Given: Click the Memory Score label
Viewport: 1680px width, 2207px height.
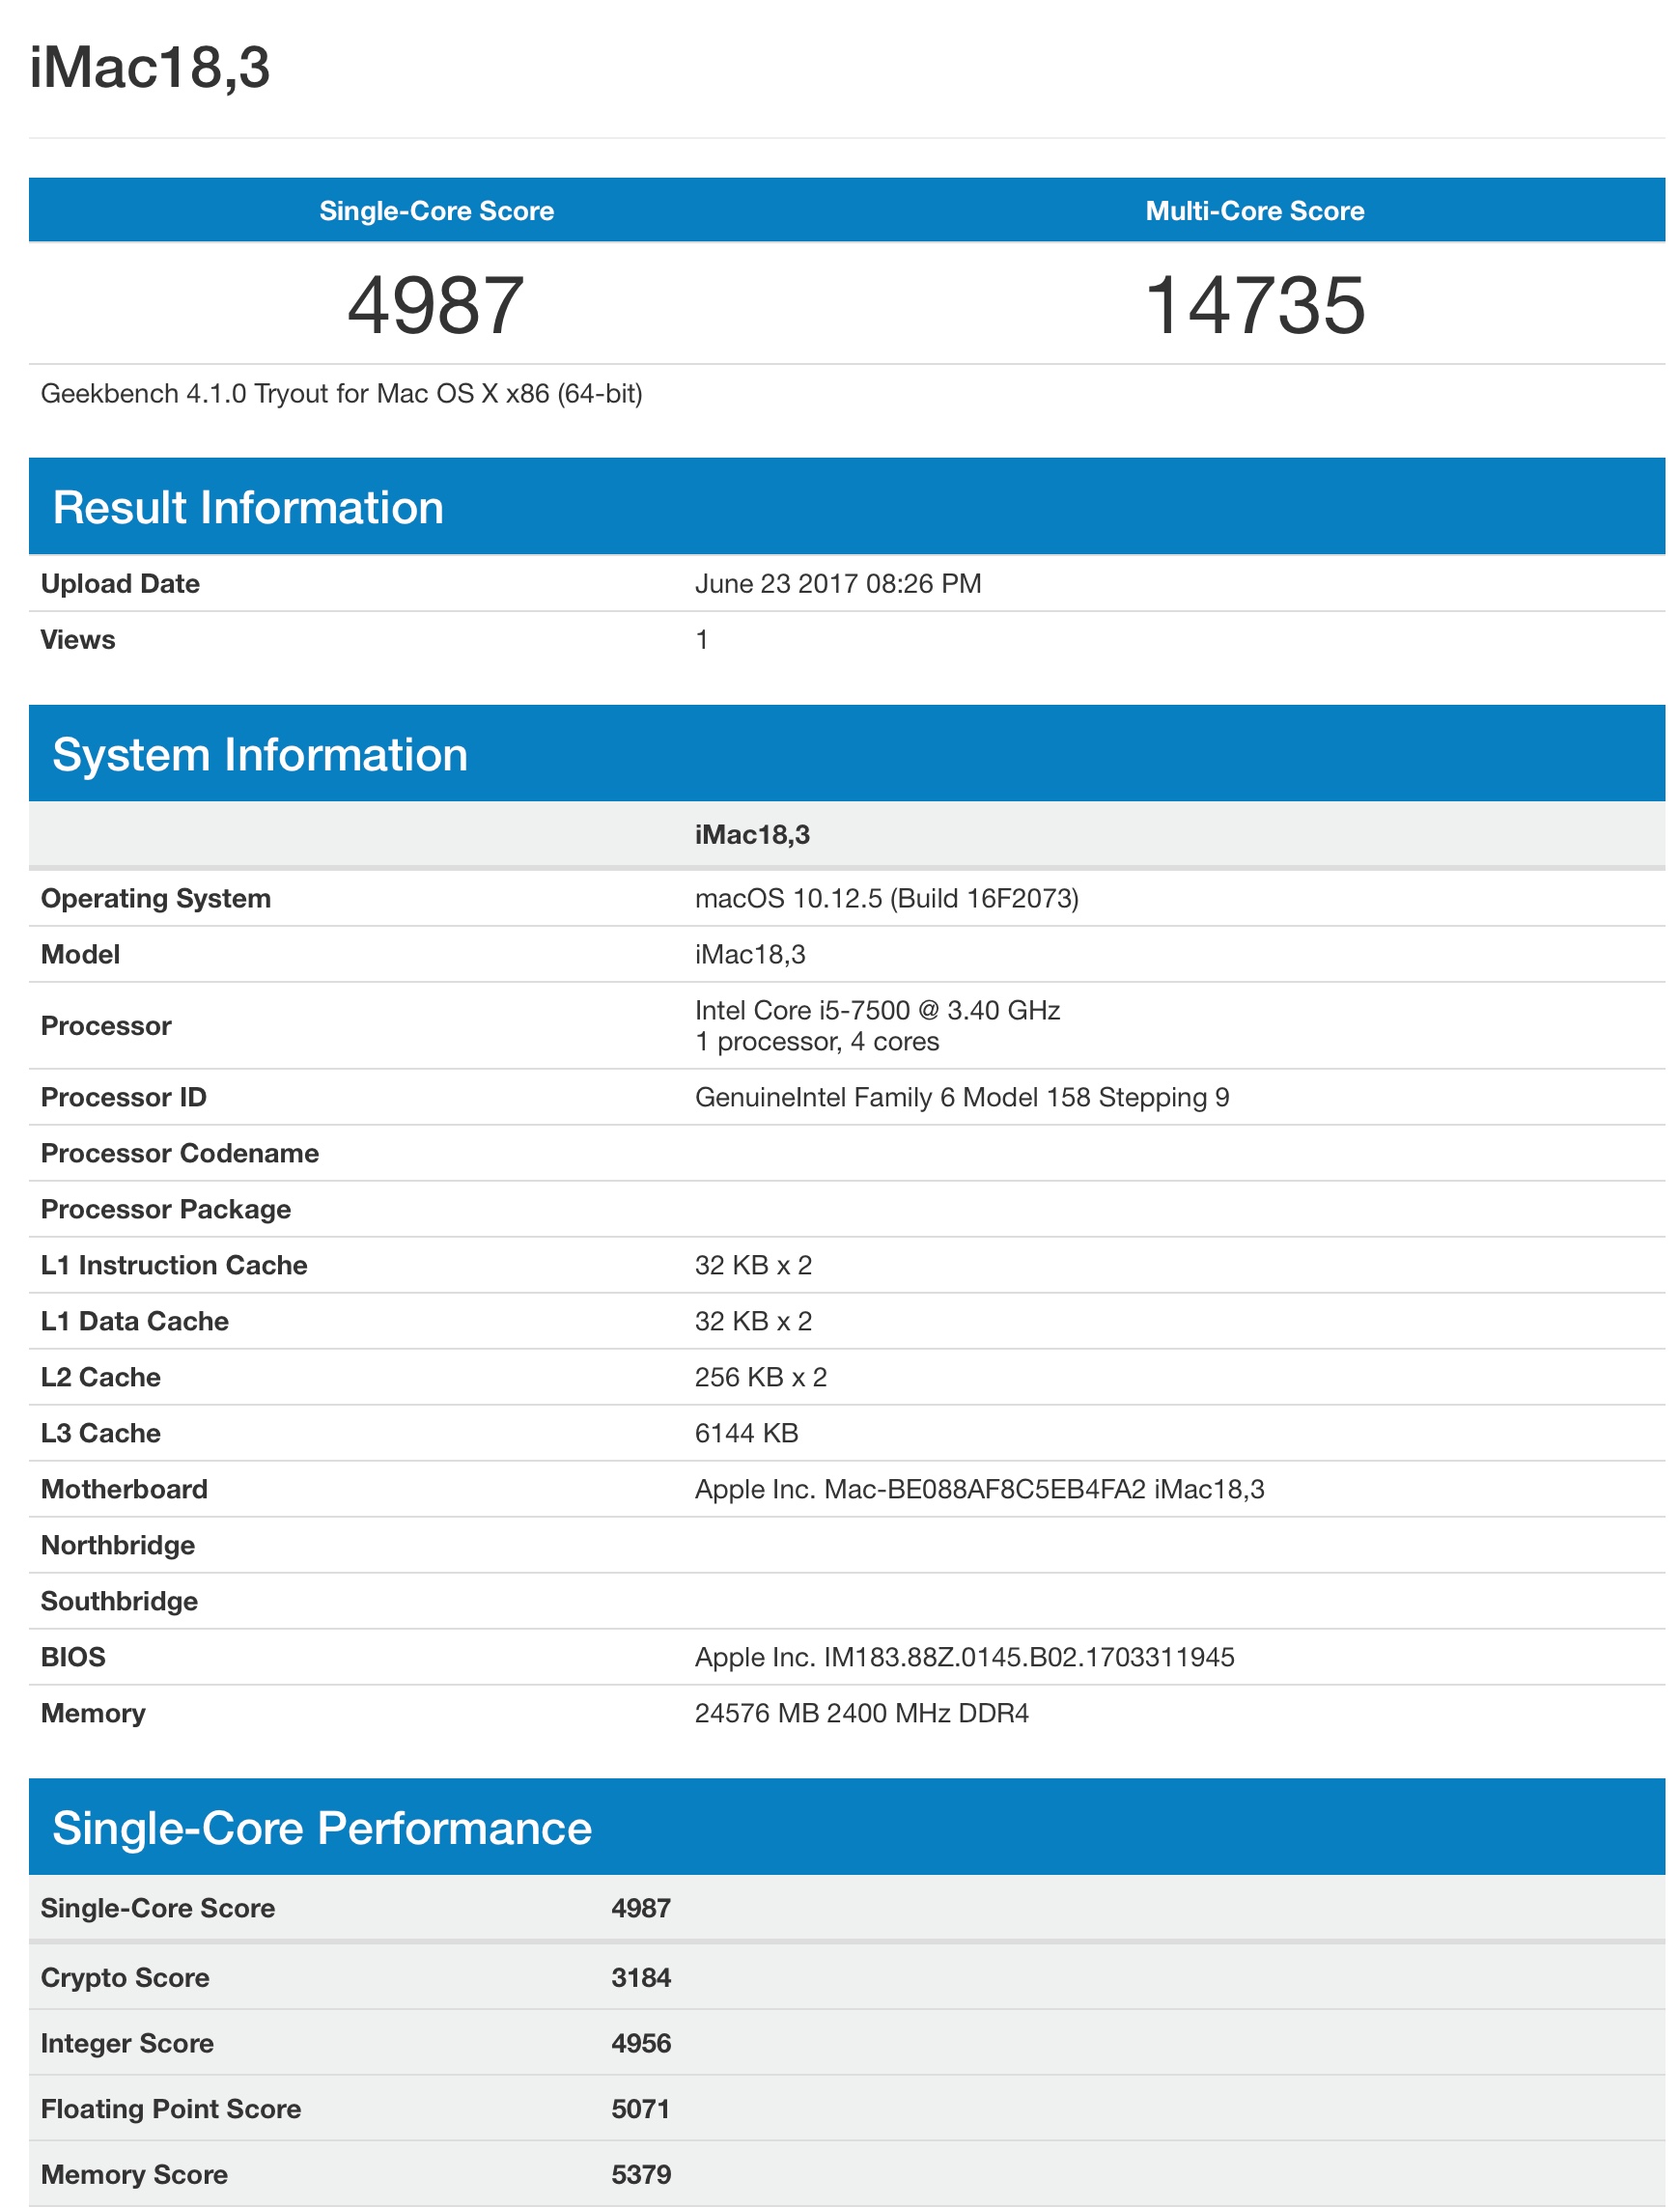Looking at the screenshot, I should click(134, 2175).
